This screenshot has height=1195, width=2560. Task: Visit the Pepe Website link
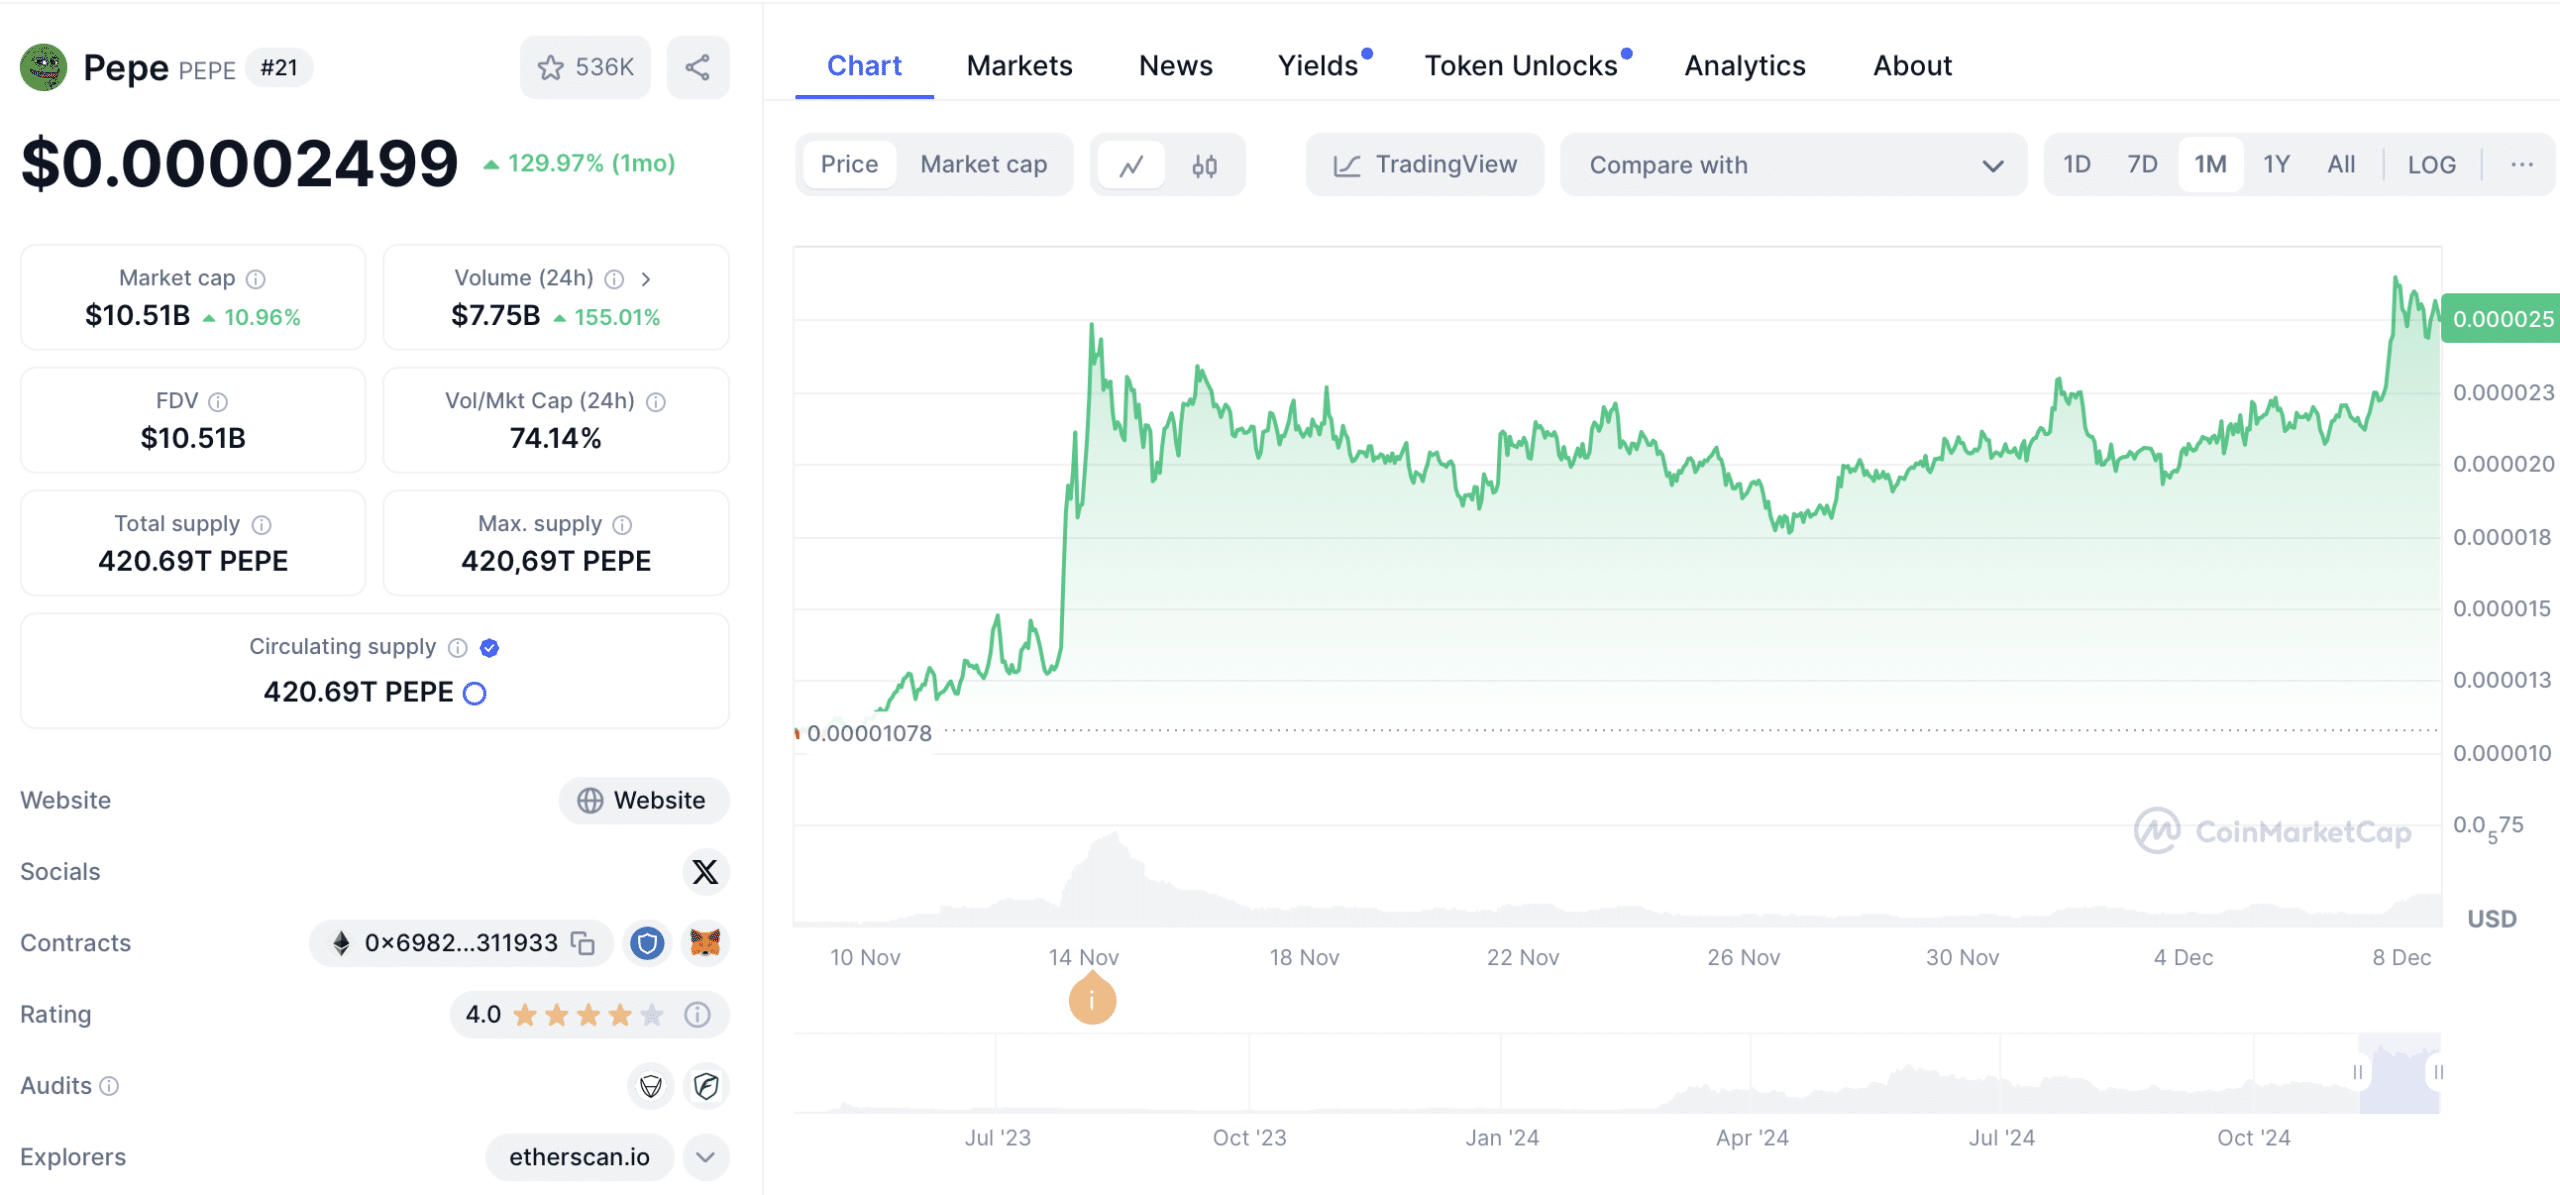[x=644, y=801]
